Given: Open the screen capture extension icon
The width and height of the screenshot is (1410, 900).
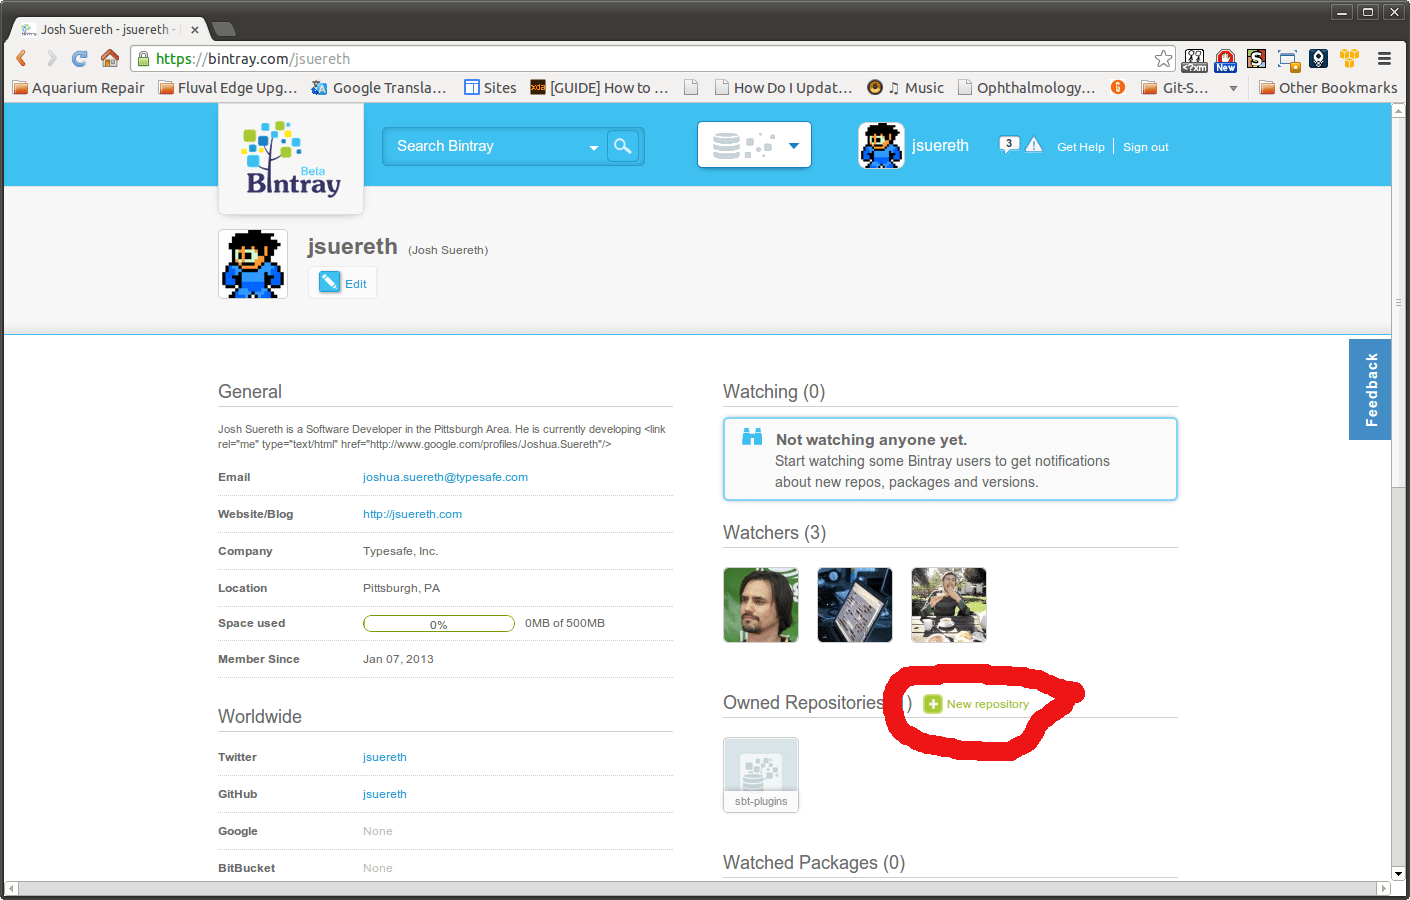Looking at the screenshot, I should click(x=1288, y=60).
